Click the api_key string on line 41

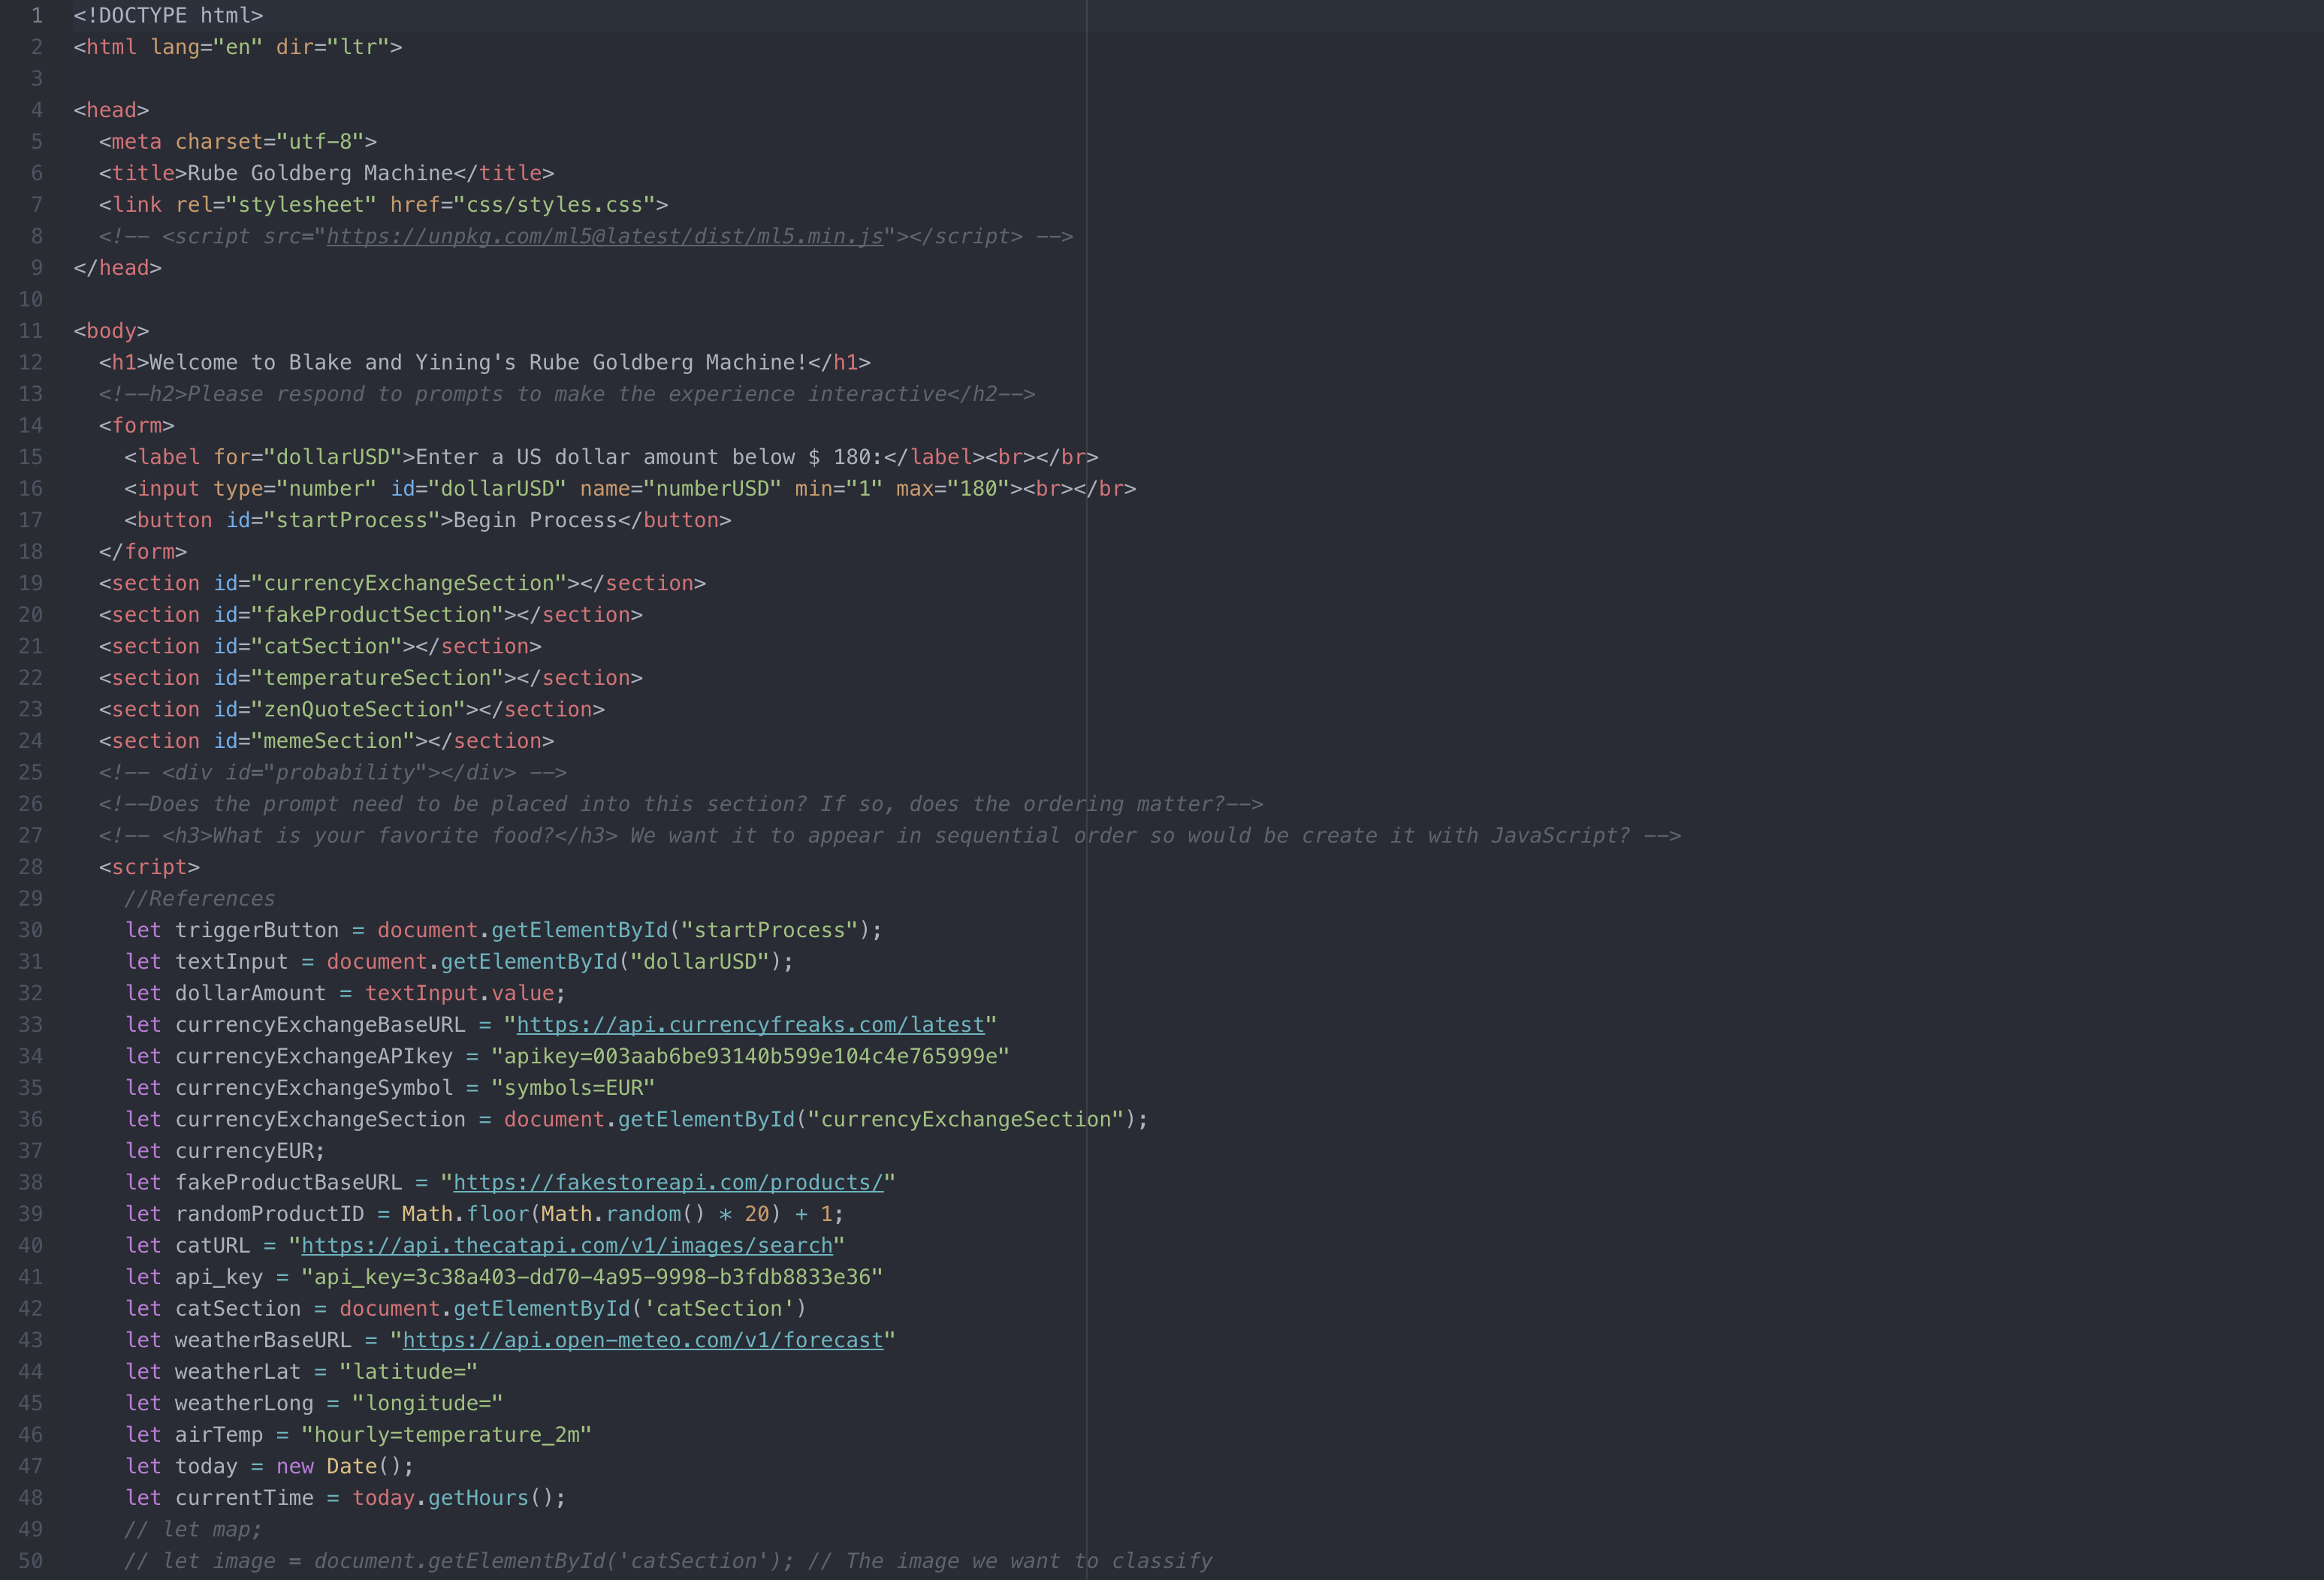point(592,1277)
